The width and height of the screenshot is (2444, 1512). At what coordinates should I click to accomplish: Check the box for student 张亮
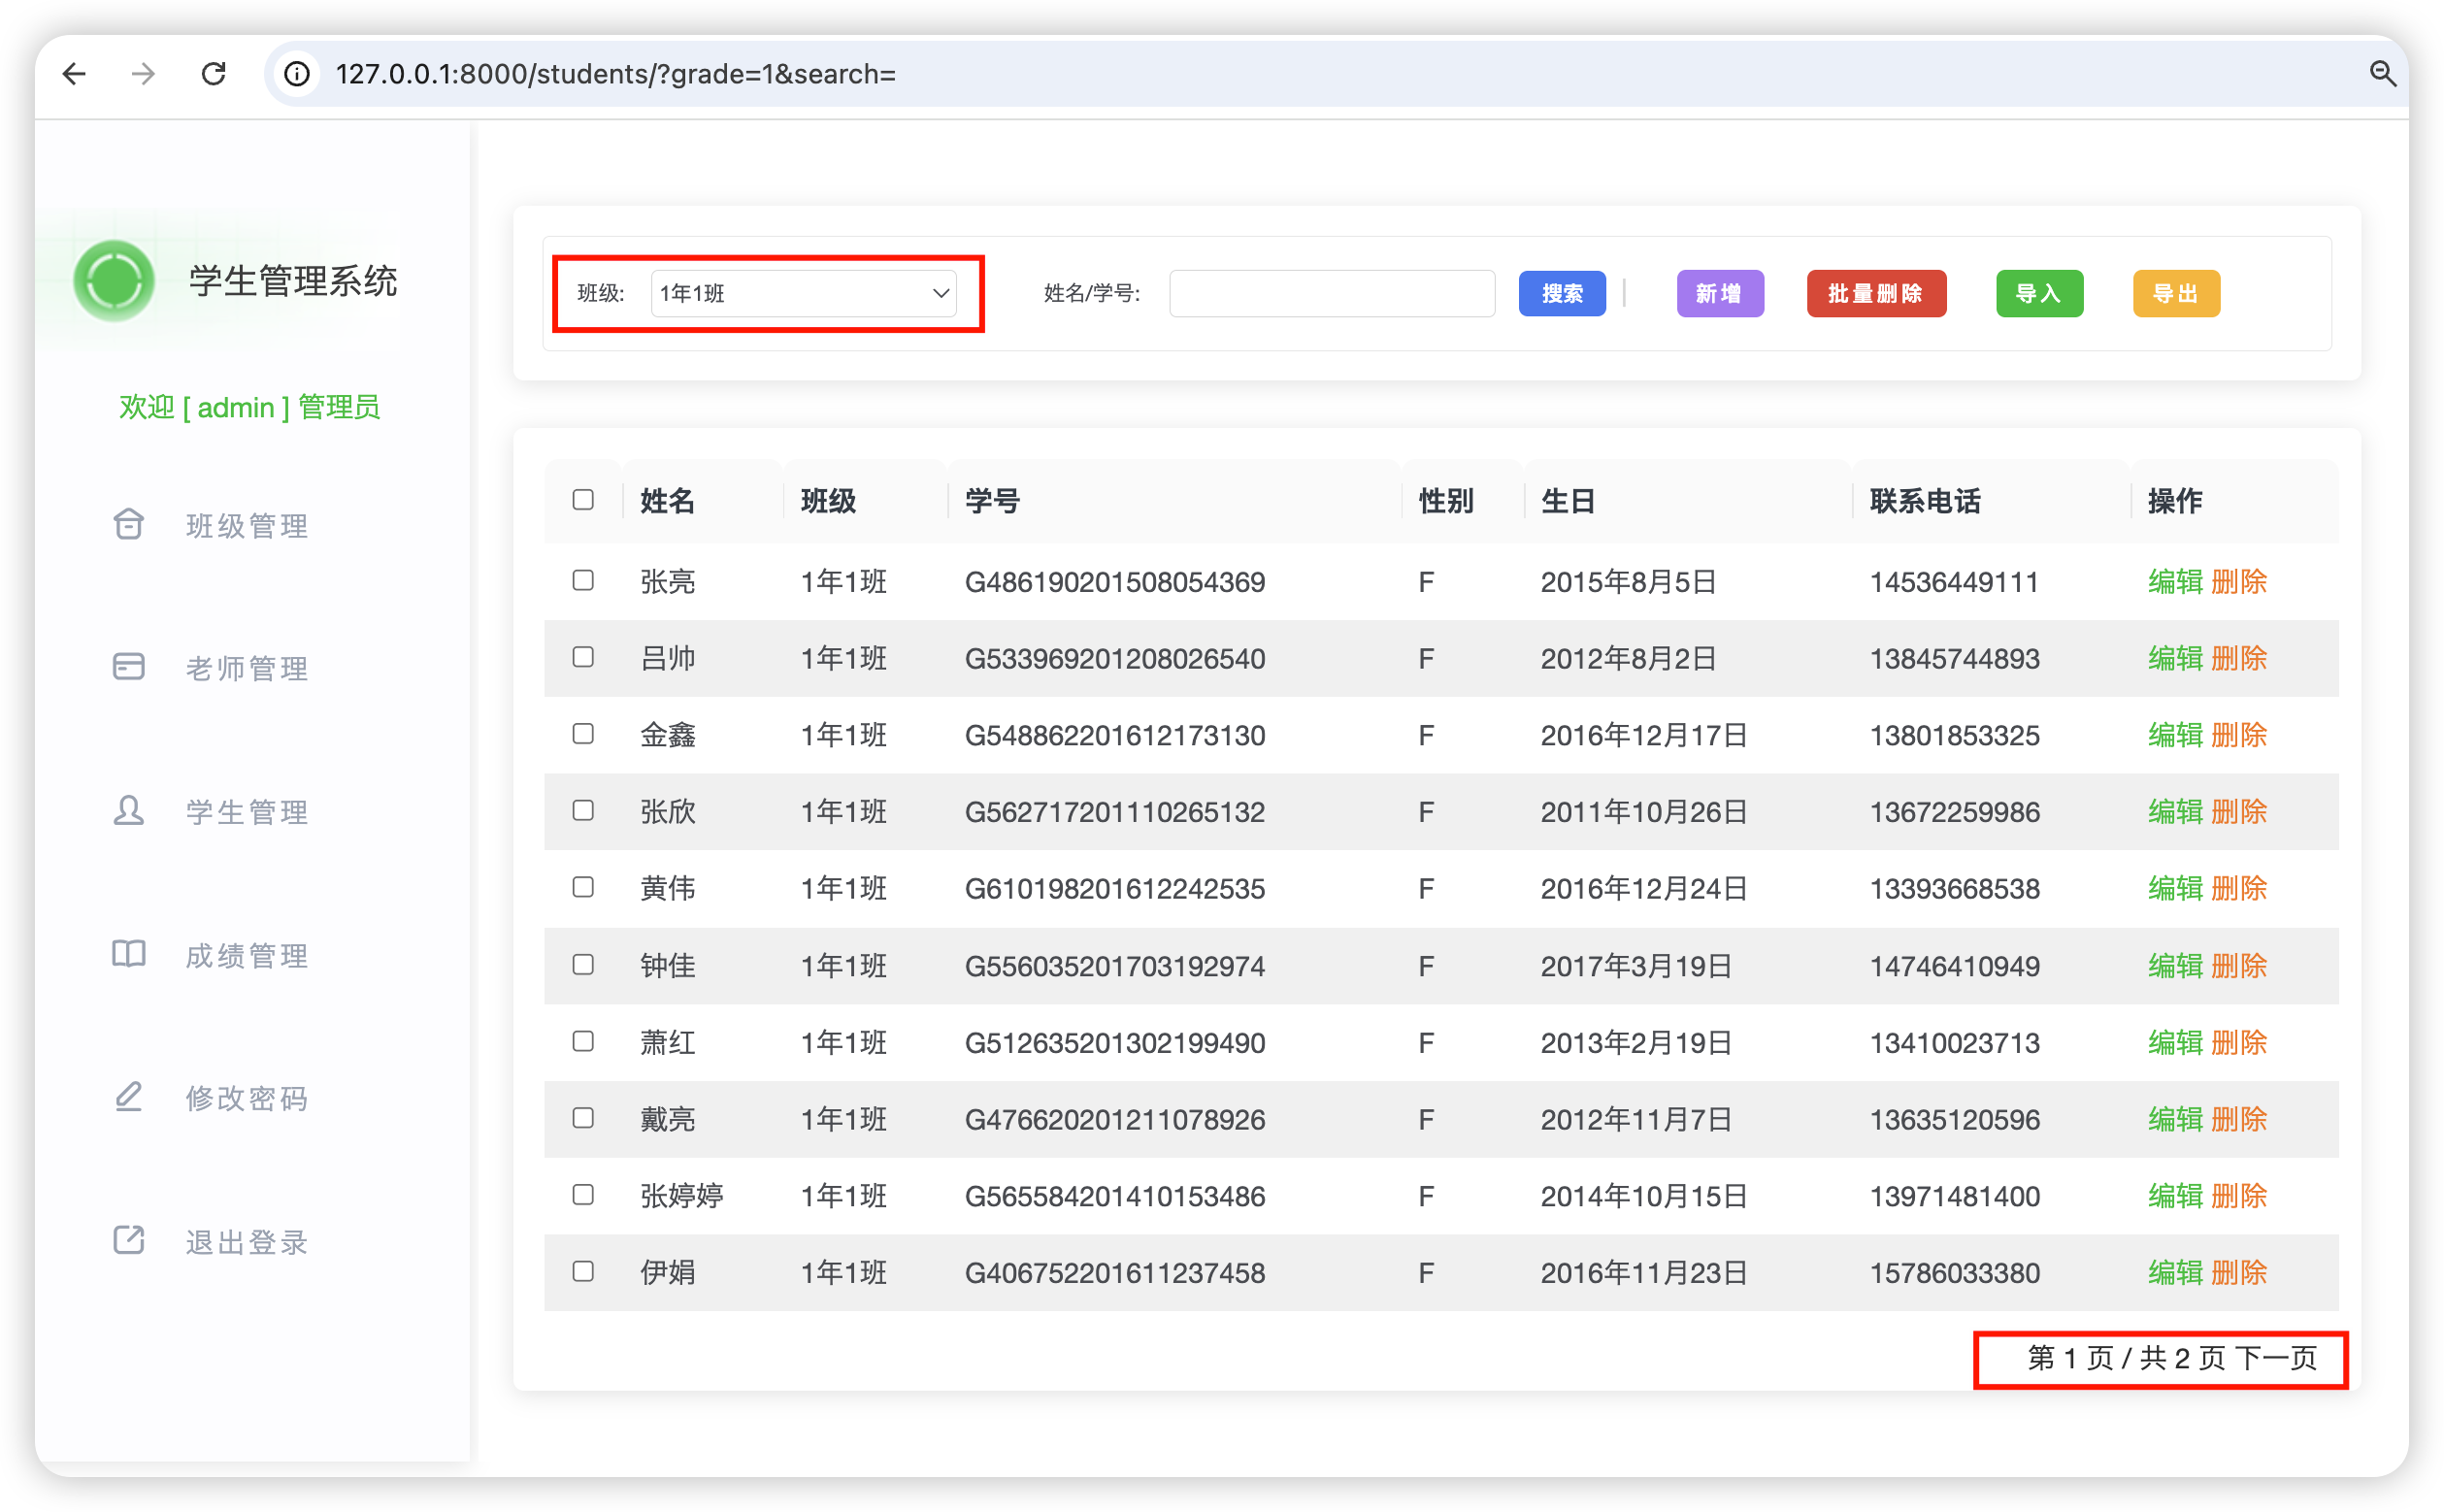pos(583,580)
